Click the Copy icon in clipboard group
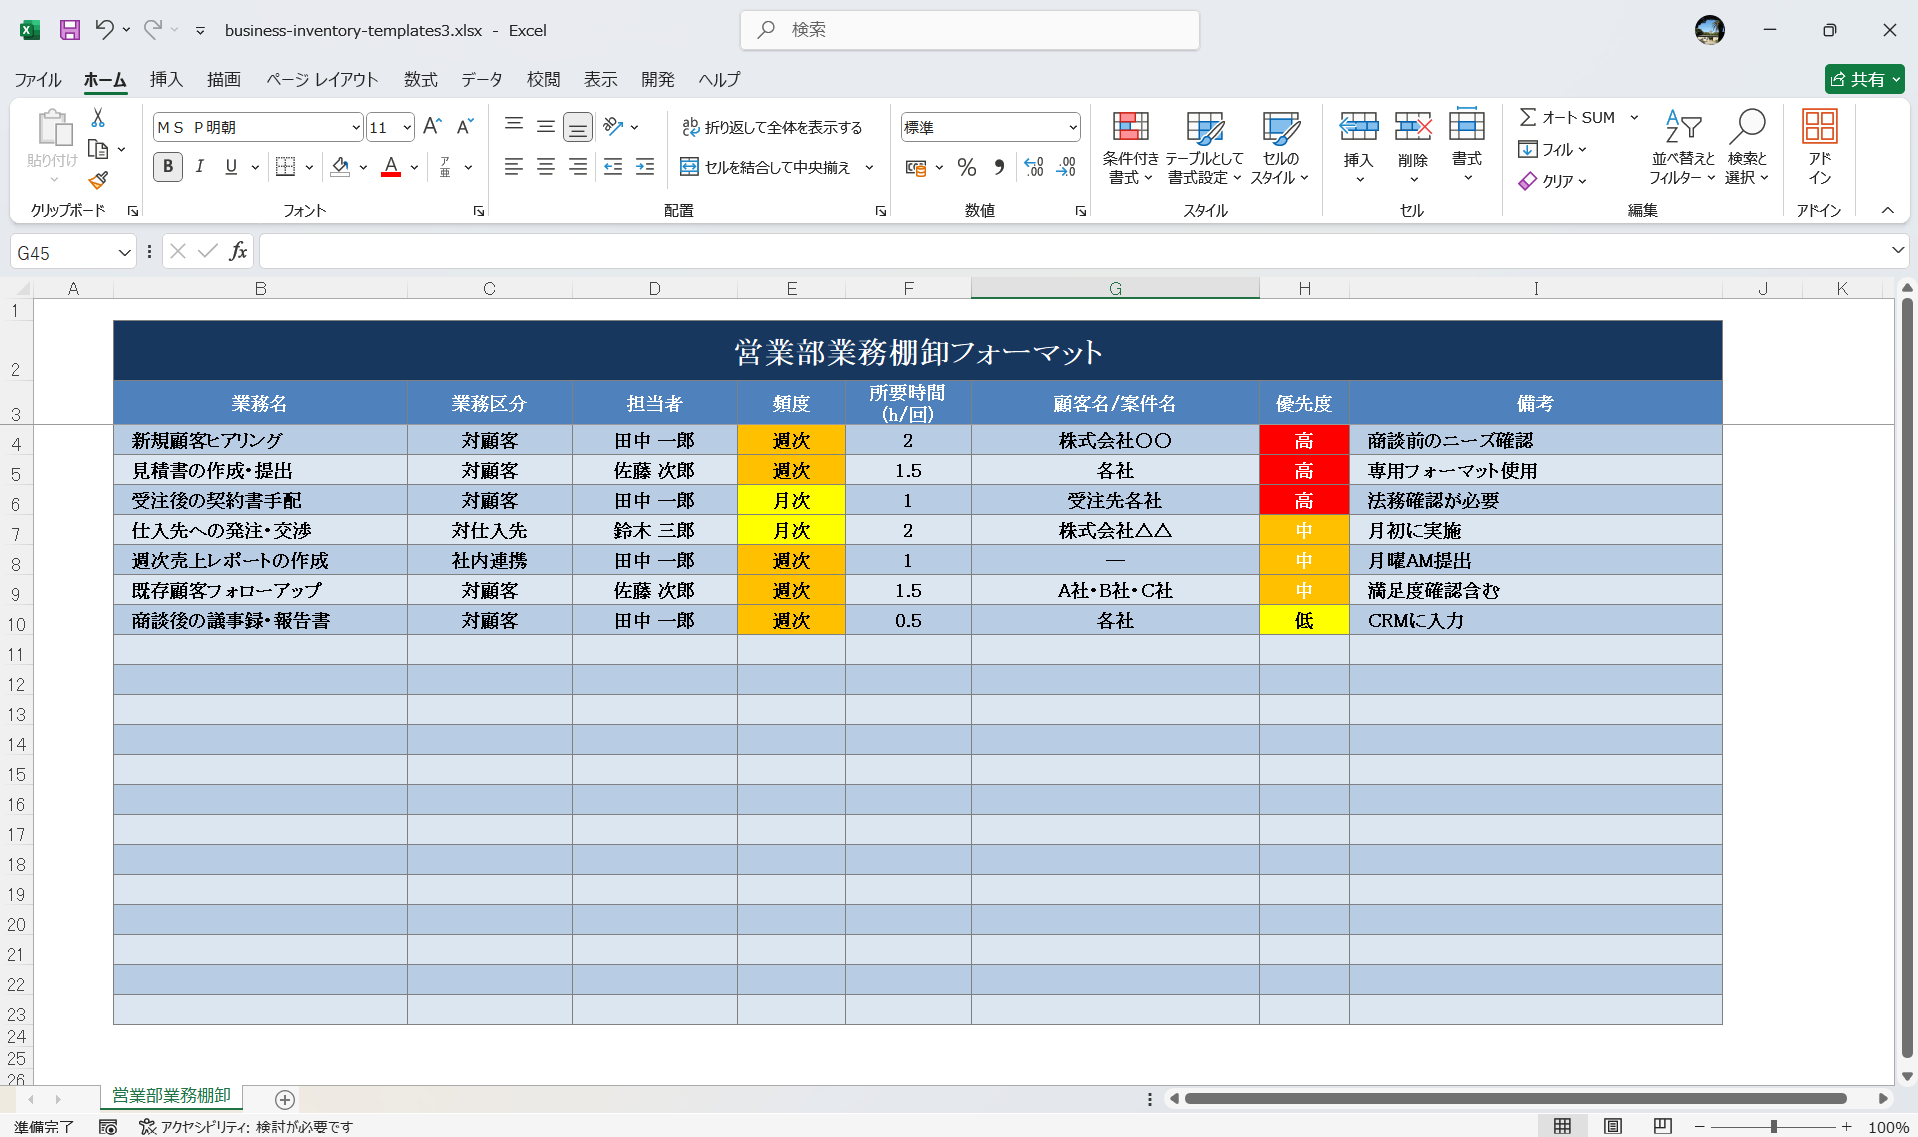 pos(98,149)
